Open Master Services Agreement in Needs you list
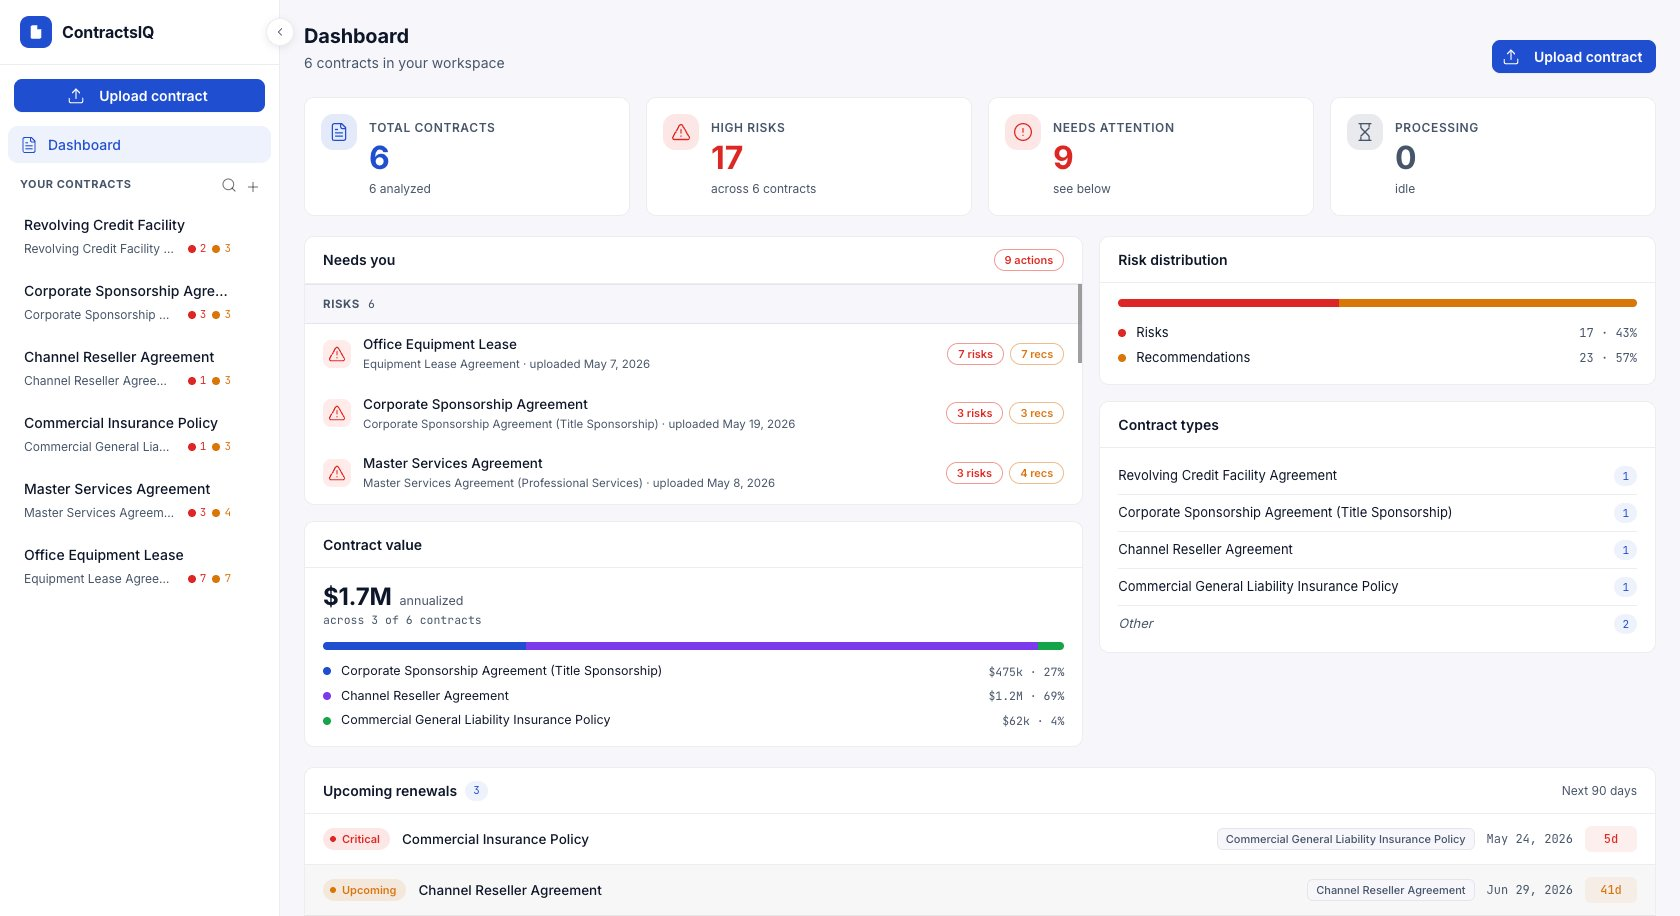The height and width of the screenshot is (916, 1680). (x=693, y=473)
